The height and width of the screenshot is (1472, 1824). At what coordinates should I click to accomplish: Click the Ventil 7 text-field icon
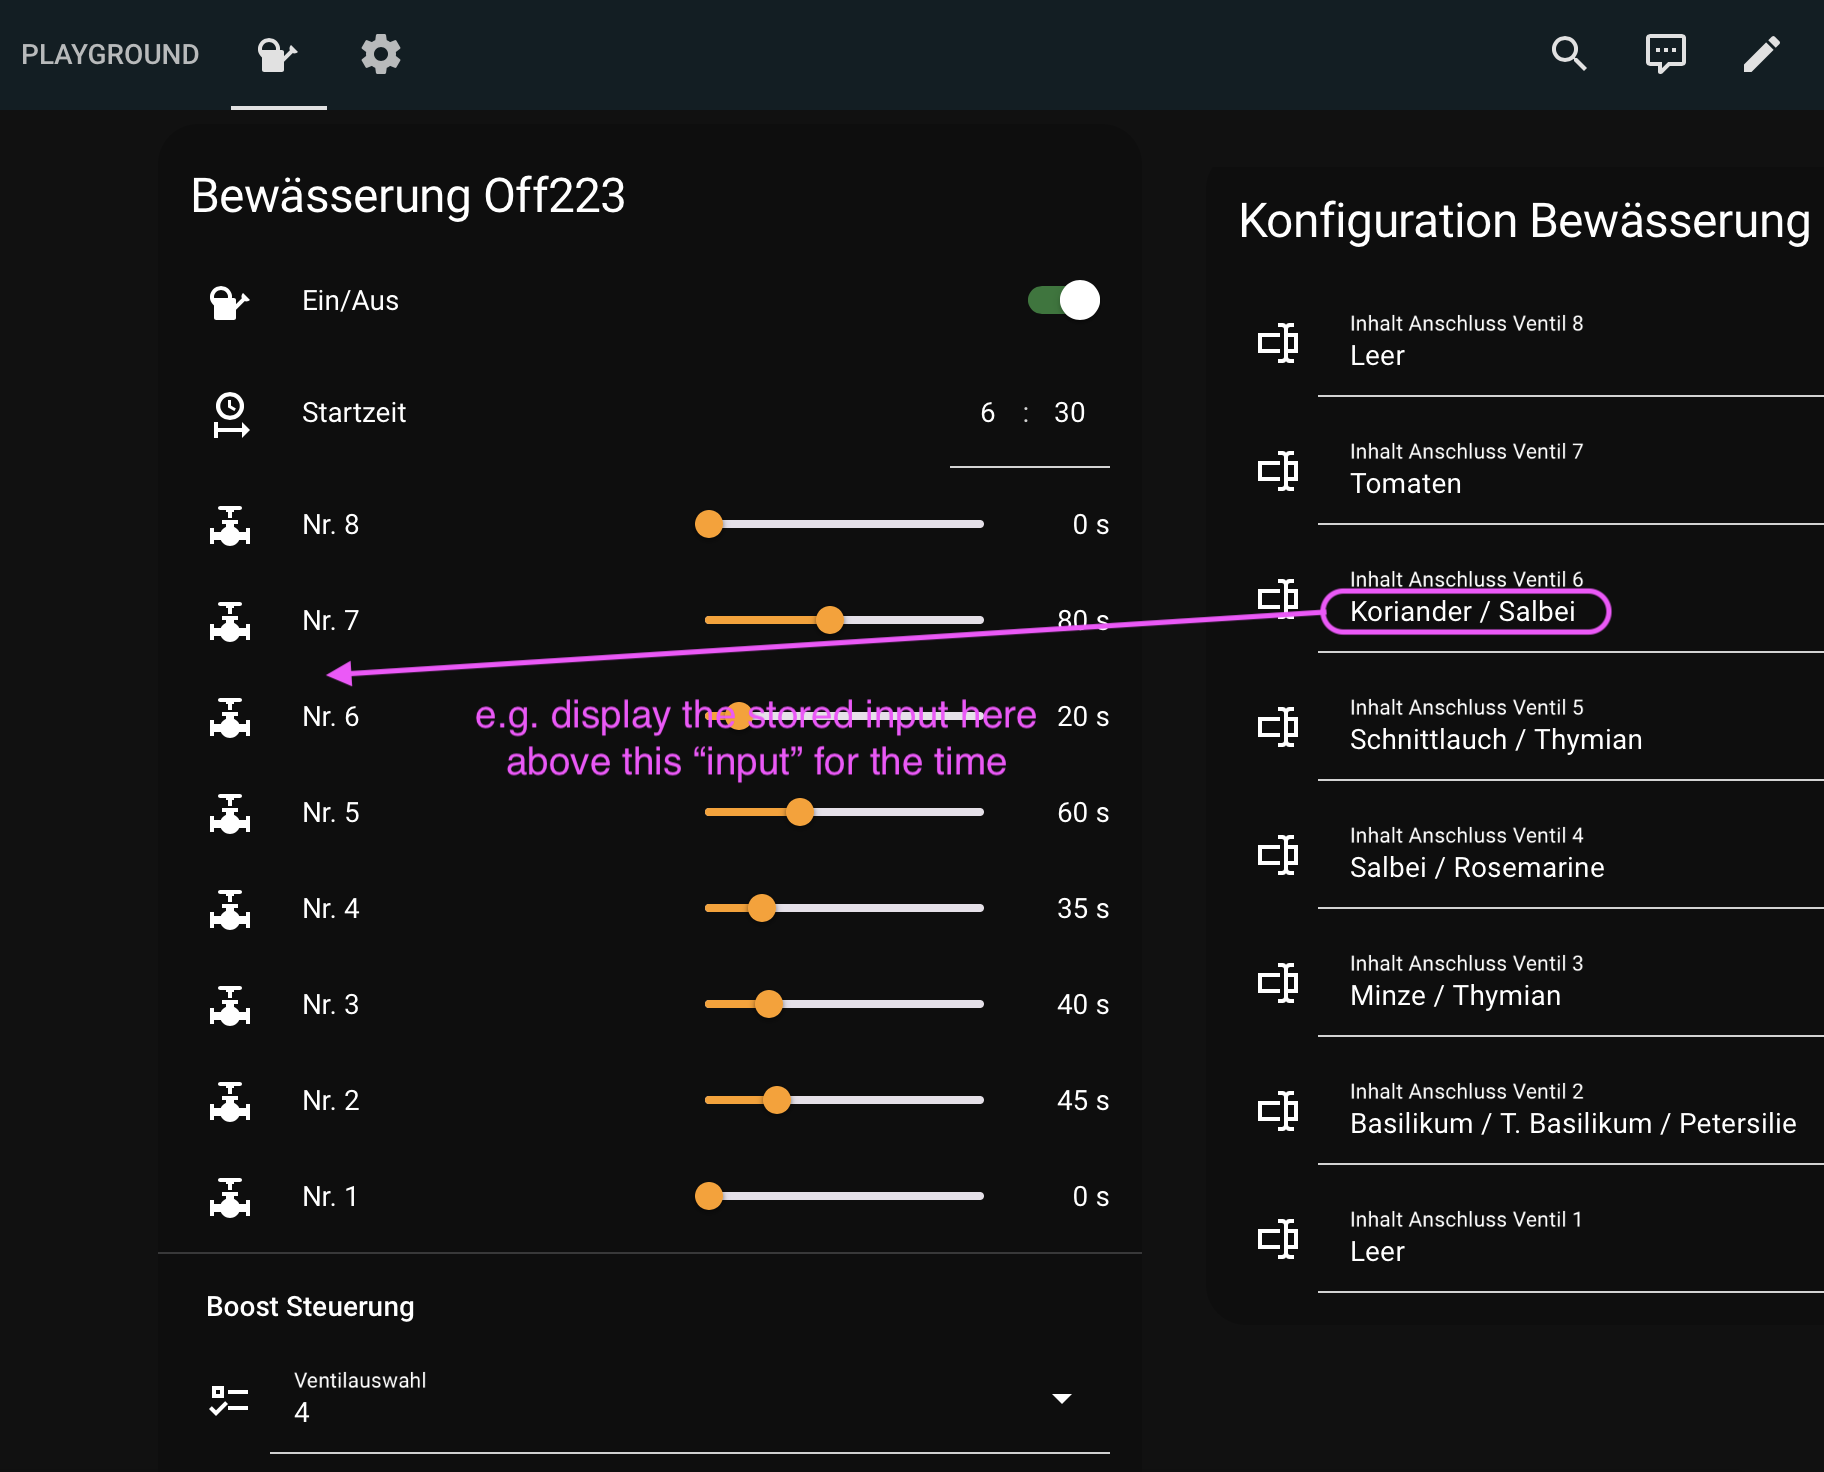(1278, 469)
